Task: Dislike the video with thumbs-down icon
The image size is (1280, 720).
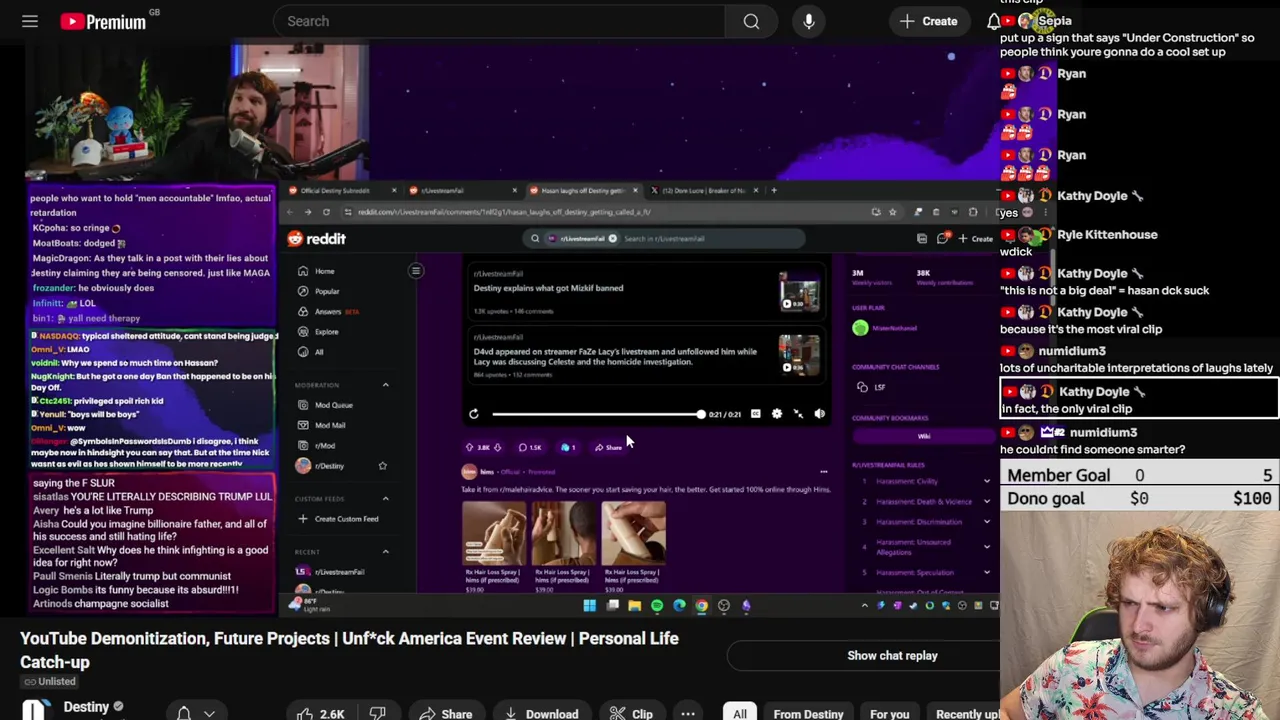Action: 378,714
